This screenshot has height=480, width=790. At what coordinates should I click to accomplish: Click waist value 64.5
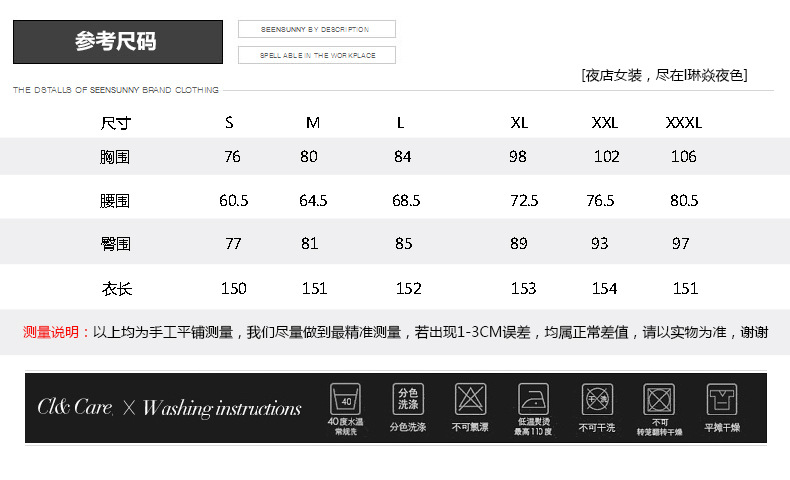point(313,201)
